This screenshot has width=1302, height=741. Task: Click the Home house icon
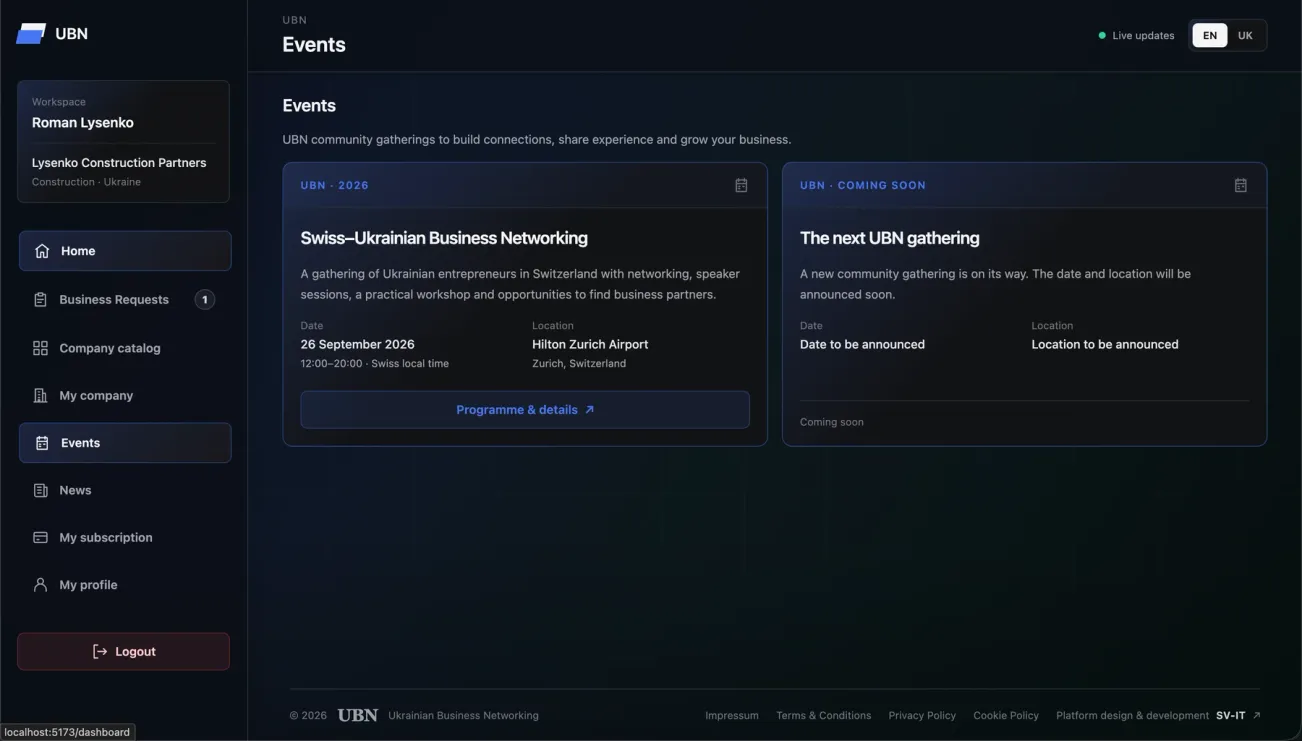(x=42, y=251)
